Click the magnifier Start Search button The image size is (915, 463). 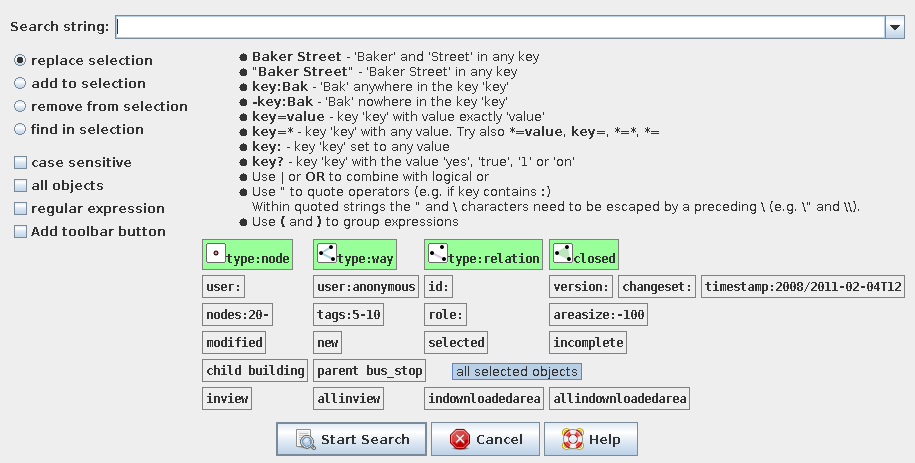pyautogui.click(x=351, y=439)
